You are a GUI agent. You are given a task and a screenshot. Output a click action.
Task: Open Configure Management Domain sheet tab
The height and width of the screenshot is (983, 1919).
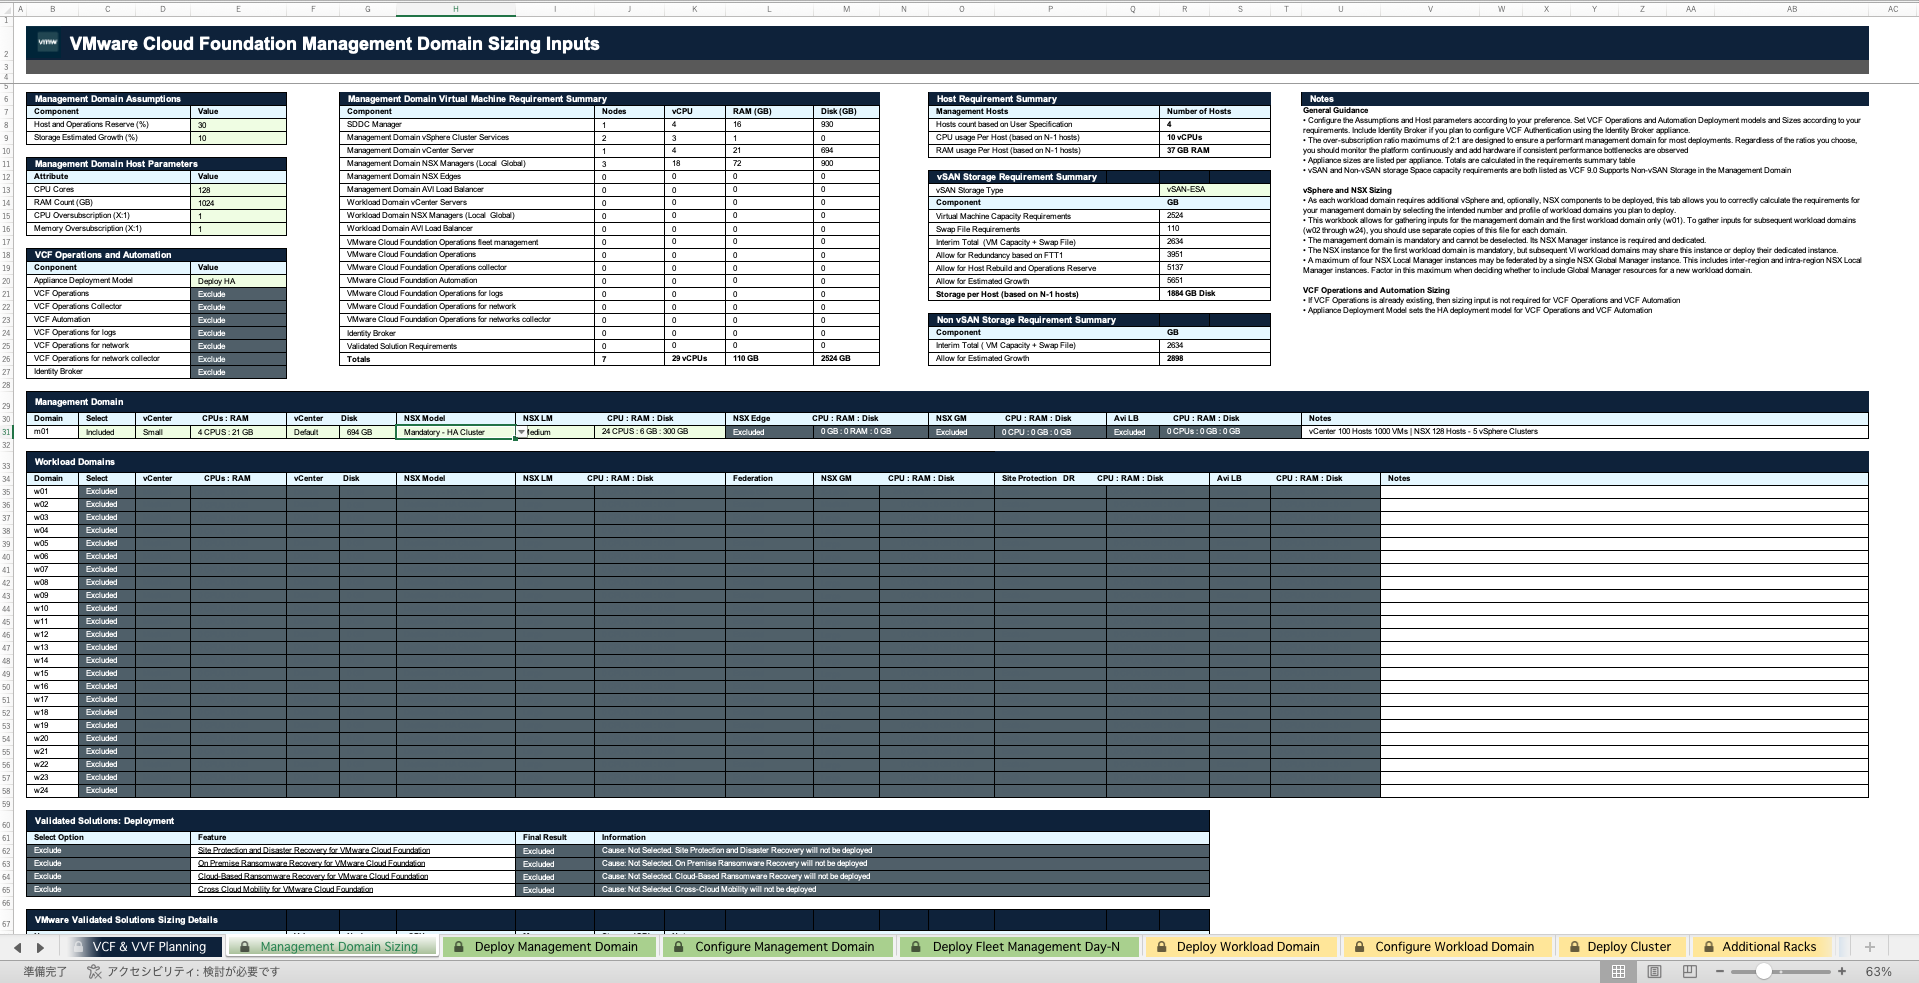pos(777,947)
